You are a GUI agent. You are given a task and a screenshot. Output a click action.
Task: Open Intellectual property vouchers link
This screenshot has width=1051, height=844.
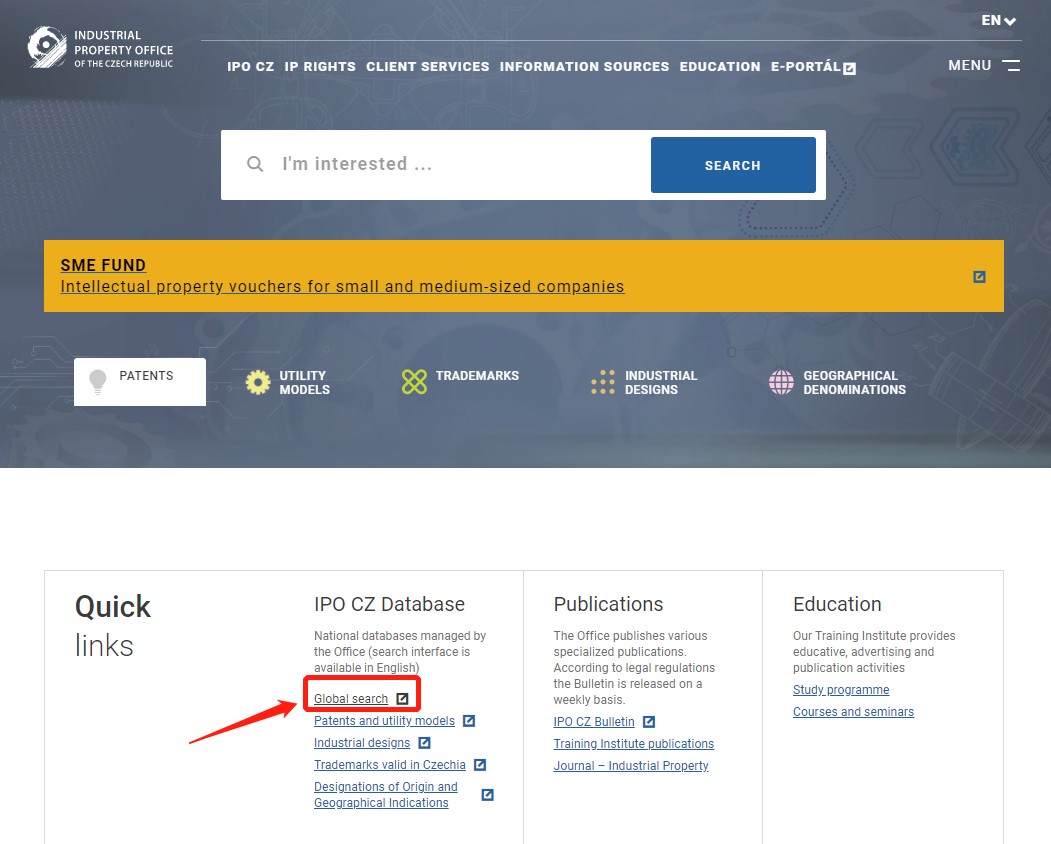[x=343, y=286]
